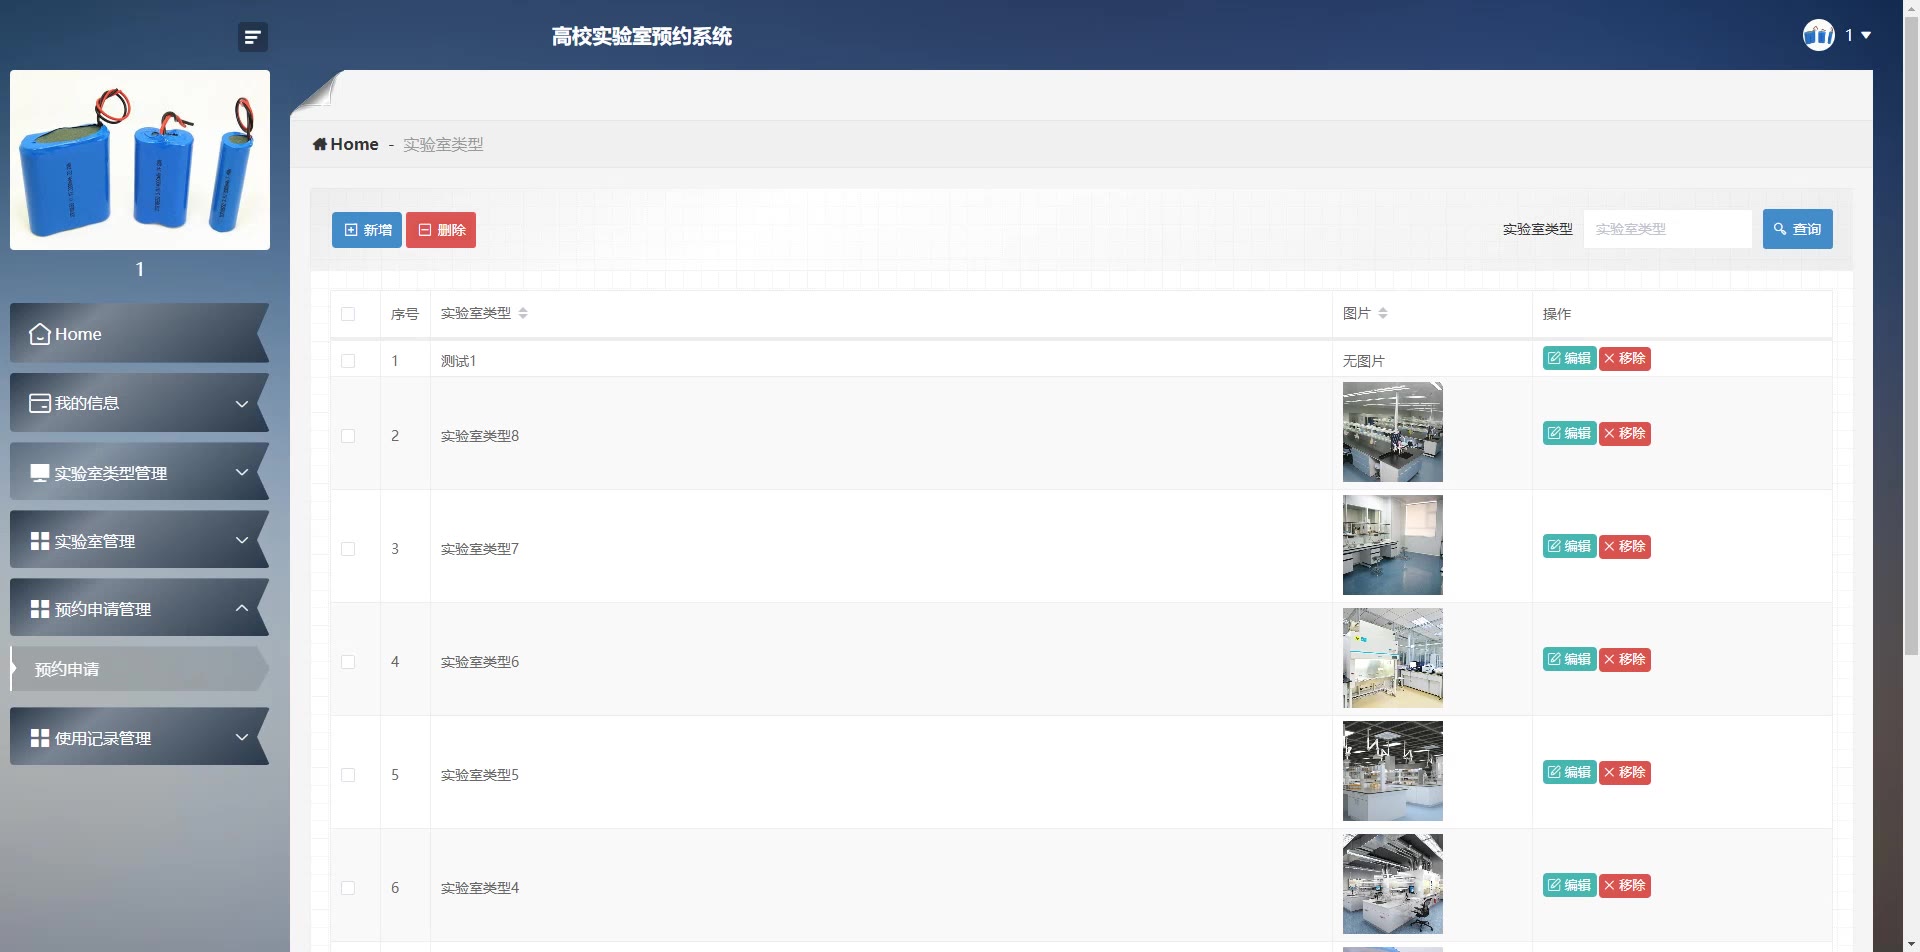
Task: Click 移除 for row 实验室类型6
Action: tap(1624, 659)
